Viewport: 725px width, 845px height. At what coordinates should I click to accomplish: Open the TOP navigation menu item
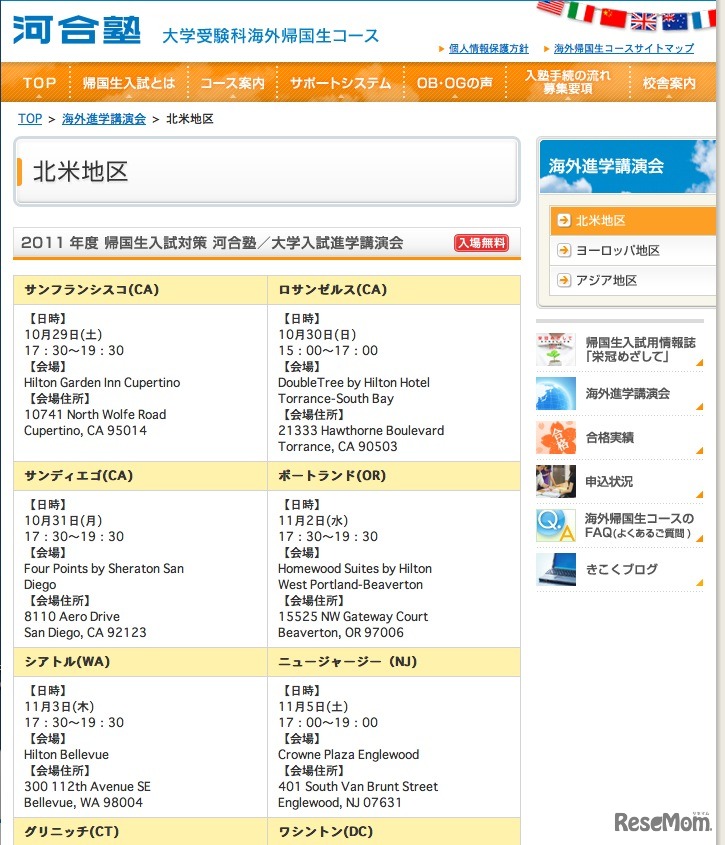click(x=39, y=82)
